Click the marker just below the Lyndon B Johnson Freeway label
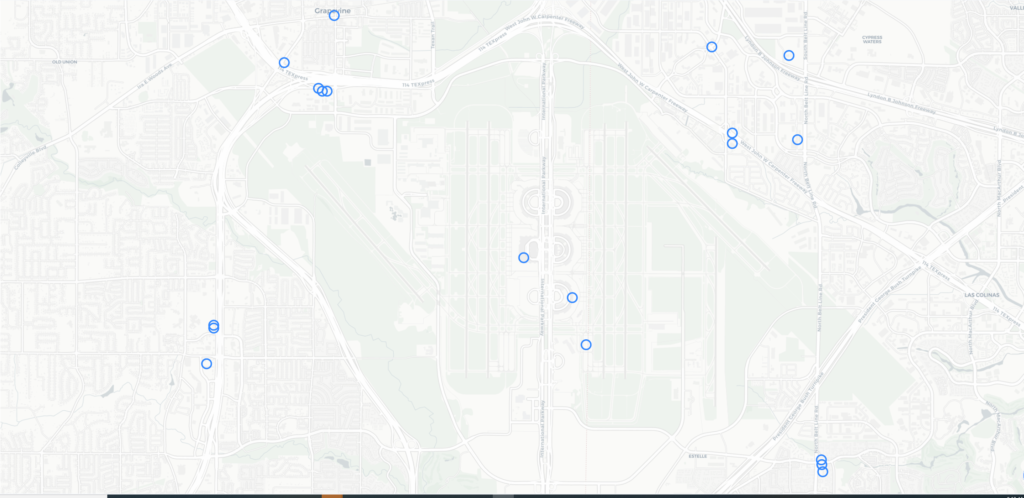The height and width of the screenshot is (498, 1024). [789, 55]
